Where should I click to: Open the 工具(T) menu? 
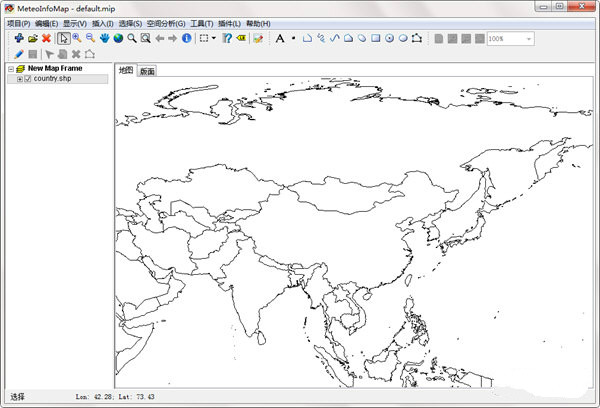click(202, 22)
